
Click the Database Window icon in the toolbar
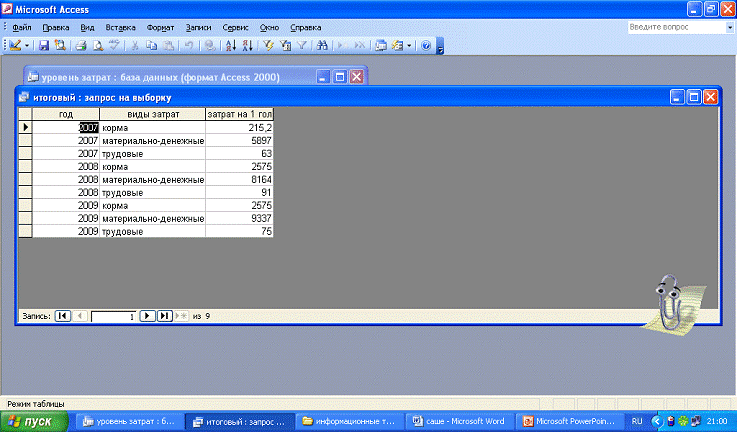(381, 46)
